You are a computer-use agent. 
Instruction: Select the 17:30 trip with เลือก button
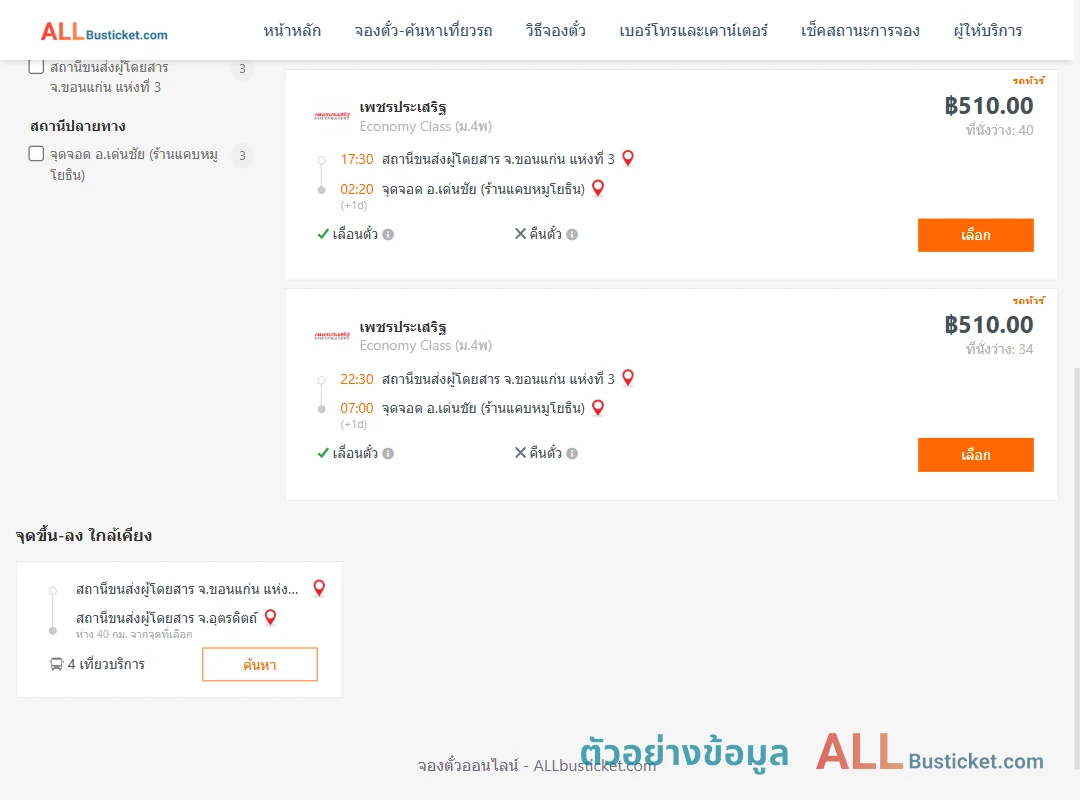pos(975,235)
